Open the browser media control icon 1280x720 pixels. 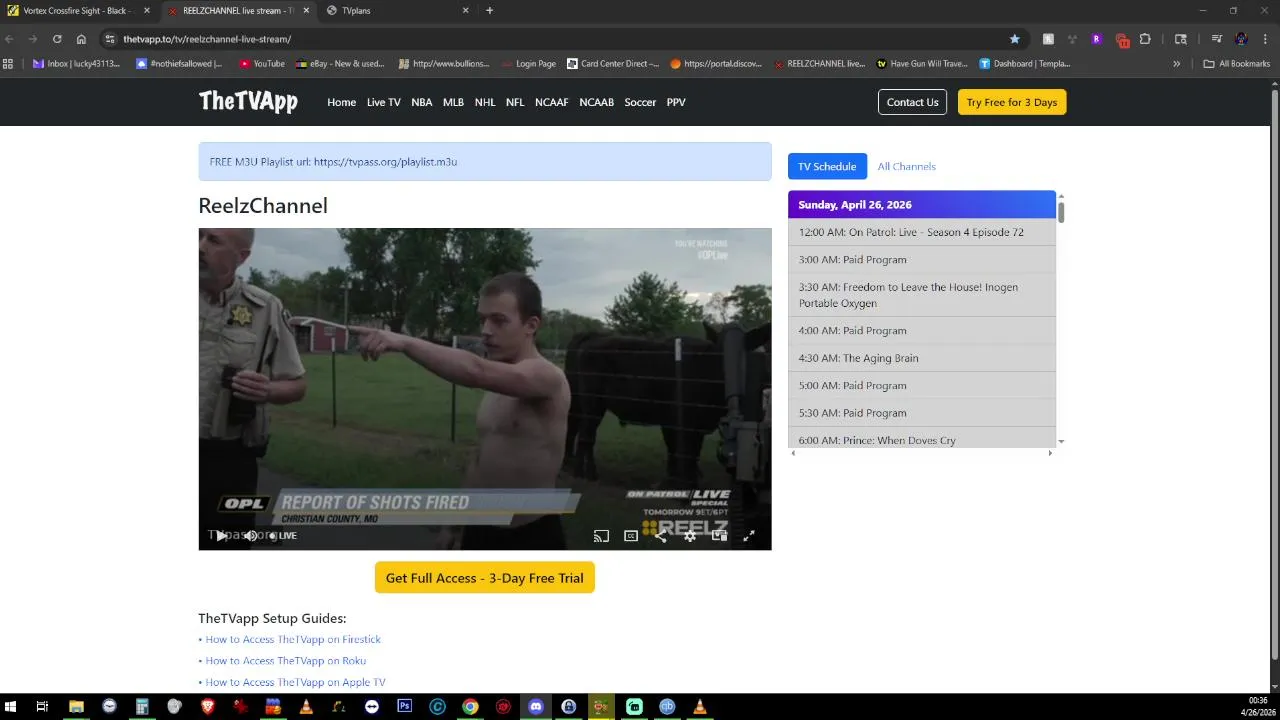[1217, 39]
